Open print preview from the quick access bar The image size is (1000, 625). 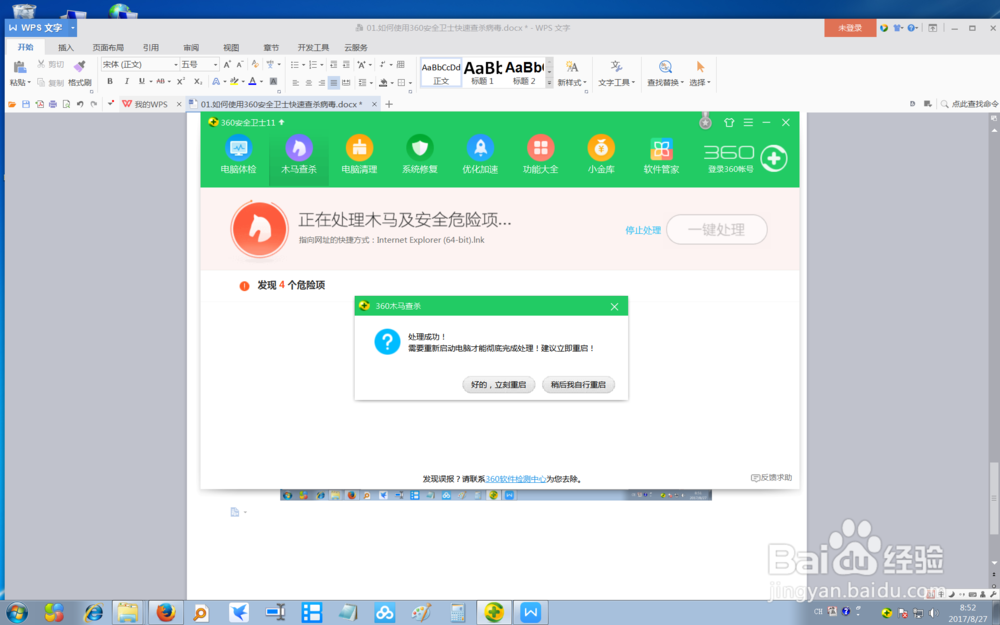point(66,104)
